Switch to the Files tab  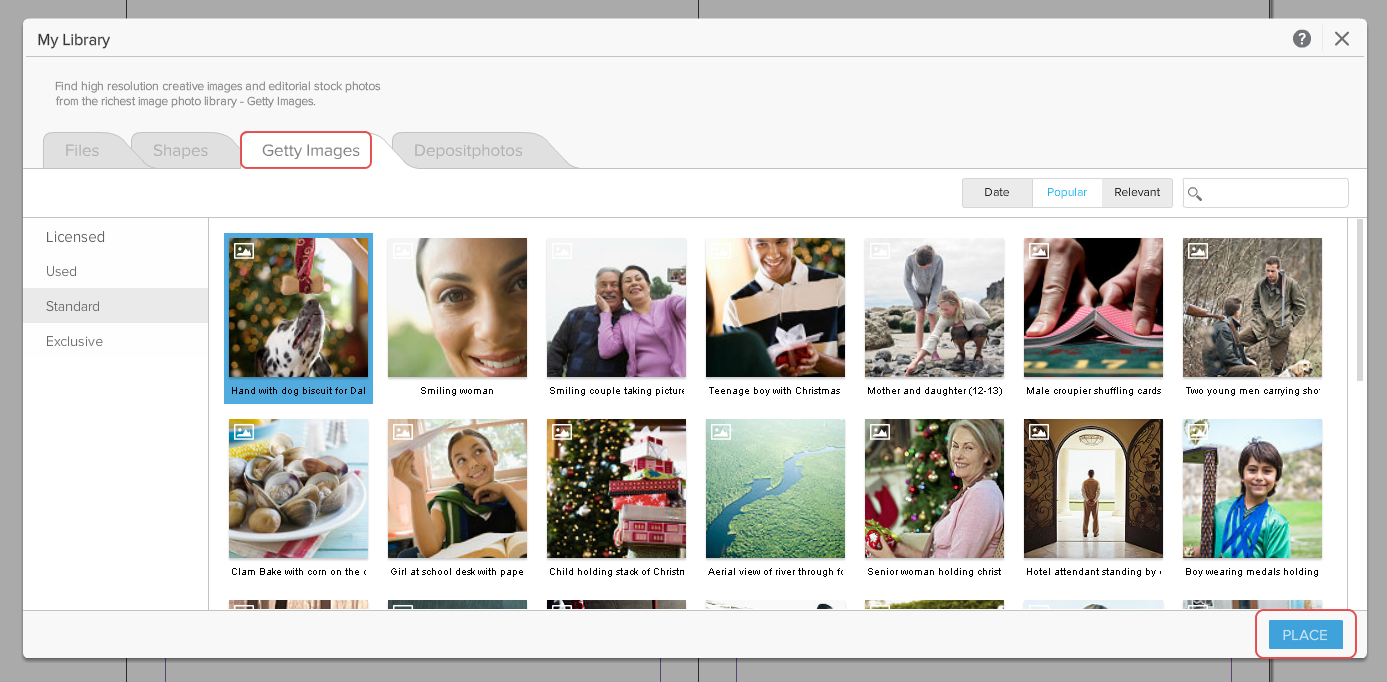(82, 151)
